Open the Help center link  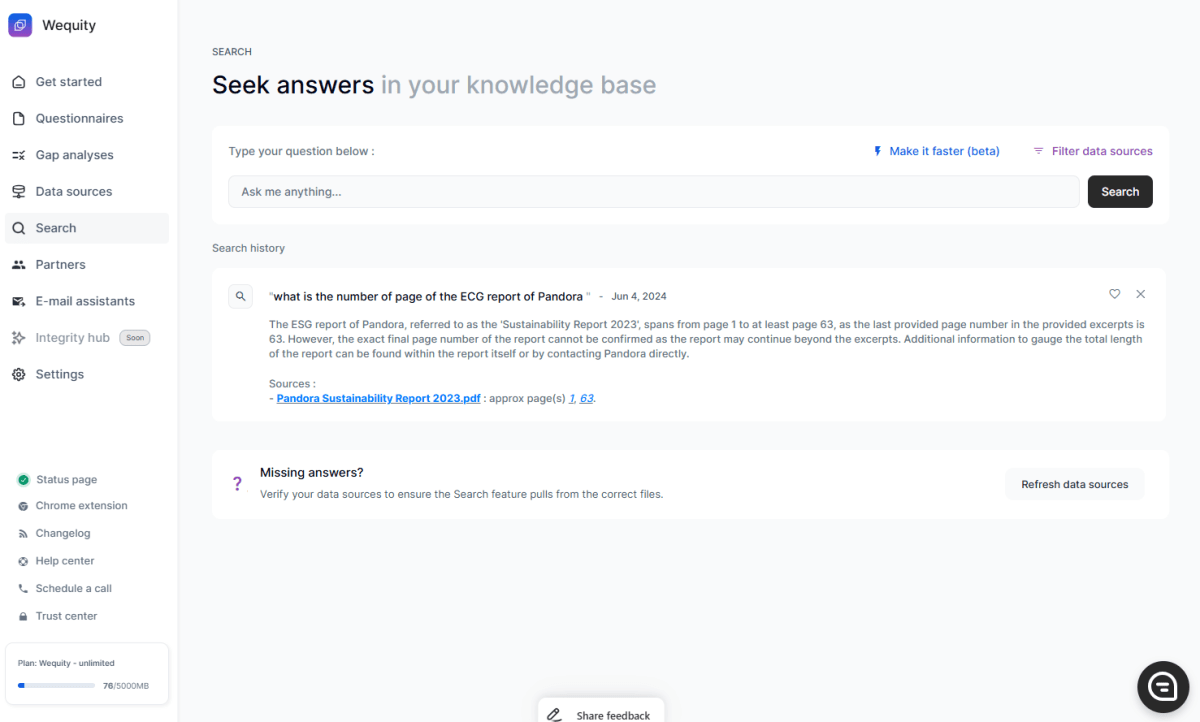point(65,561)
